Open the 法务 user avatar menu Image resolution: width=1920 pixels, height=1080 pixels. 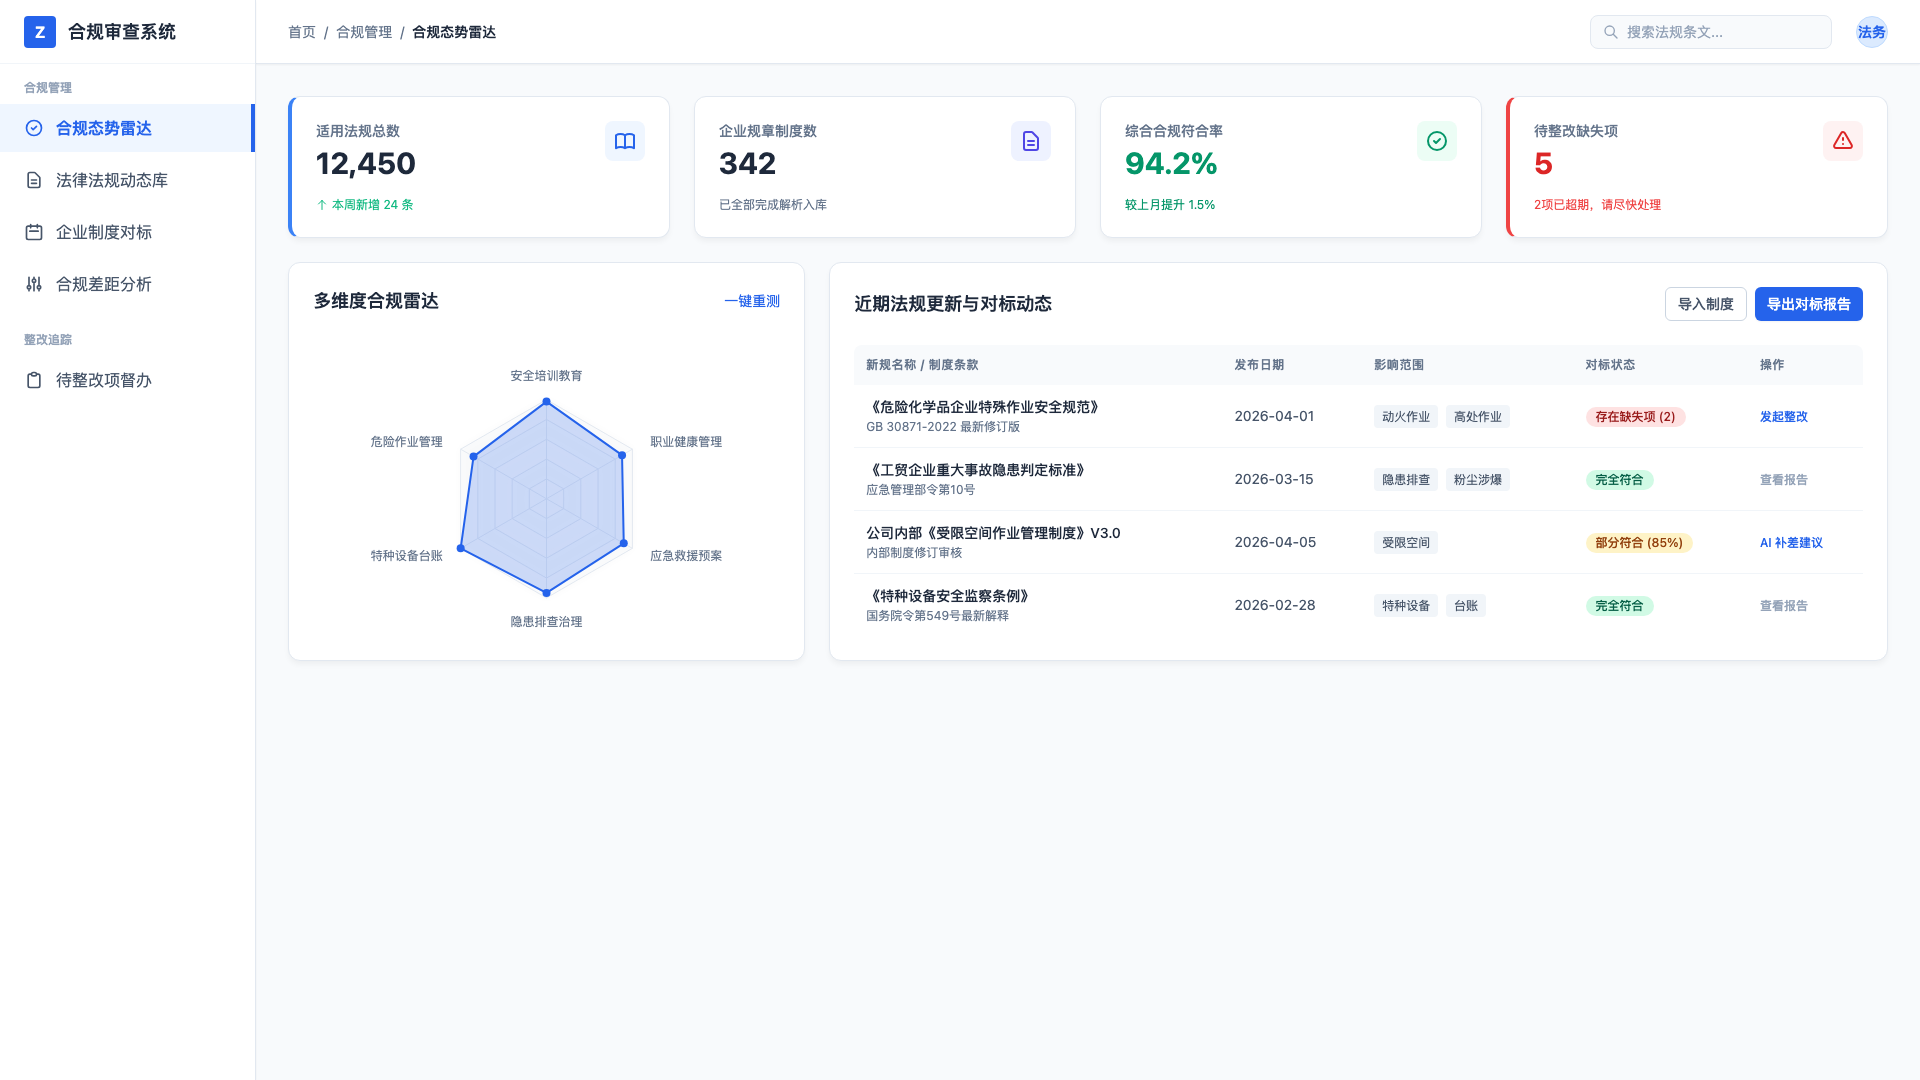coord(1871,31)
